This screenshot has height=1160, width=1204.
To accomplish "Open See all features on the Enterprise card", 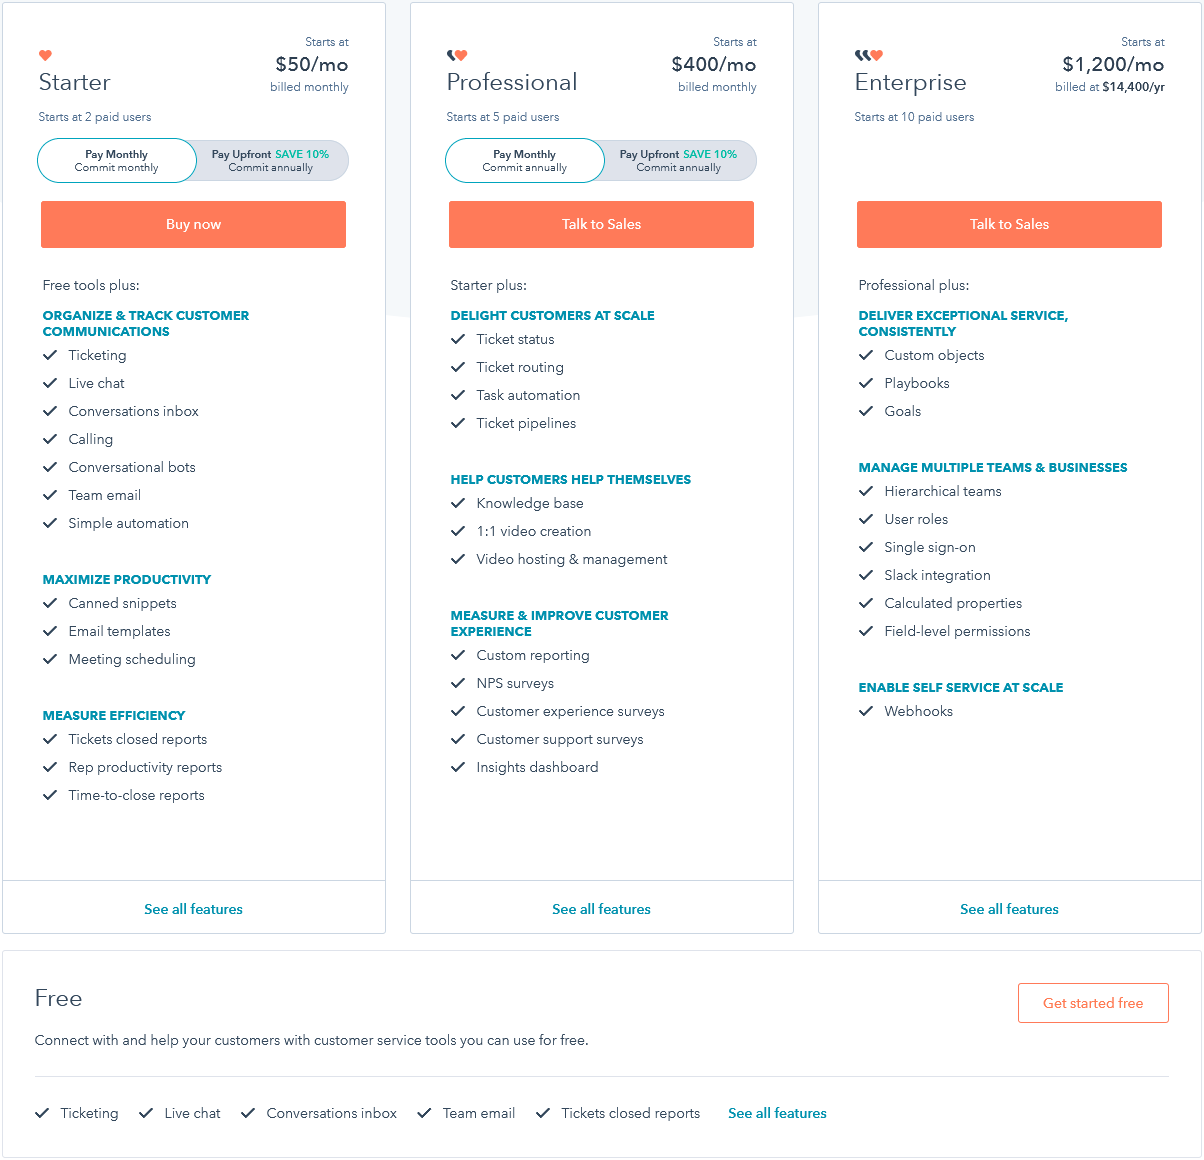I will [1009, 909].
